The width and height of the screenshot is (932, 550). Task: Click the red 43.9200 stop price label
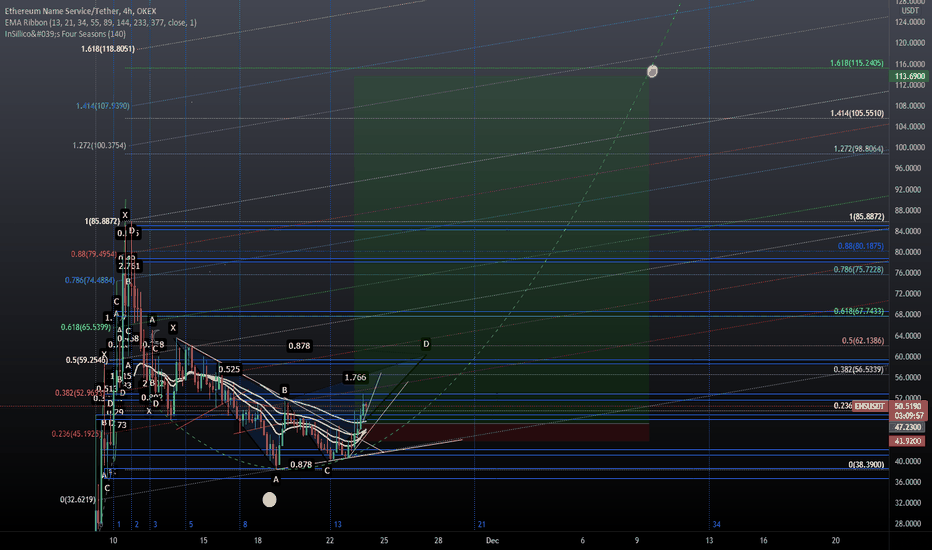coord(908,441)
